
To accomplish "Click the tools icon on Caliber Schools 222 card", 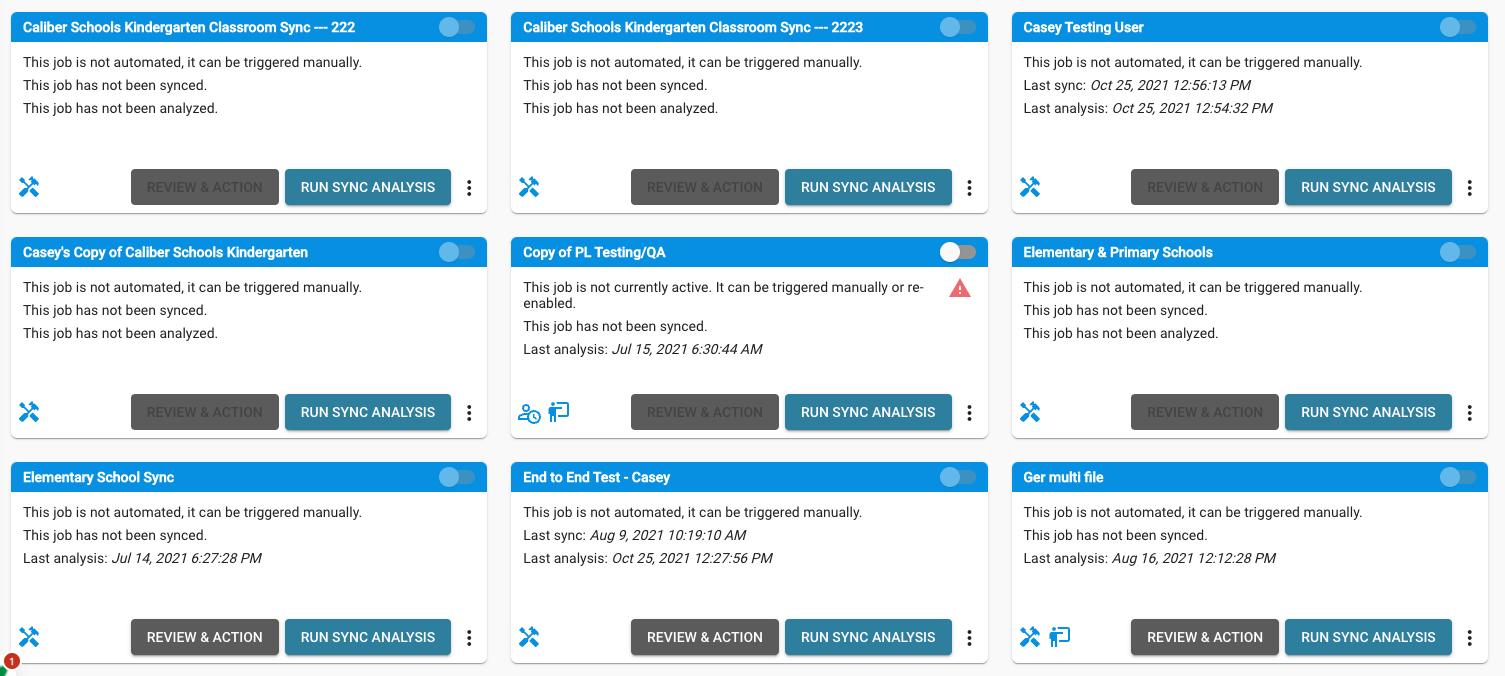I will click(x=29, y=187).
